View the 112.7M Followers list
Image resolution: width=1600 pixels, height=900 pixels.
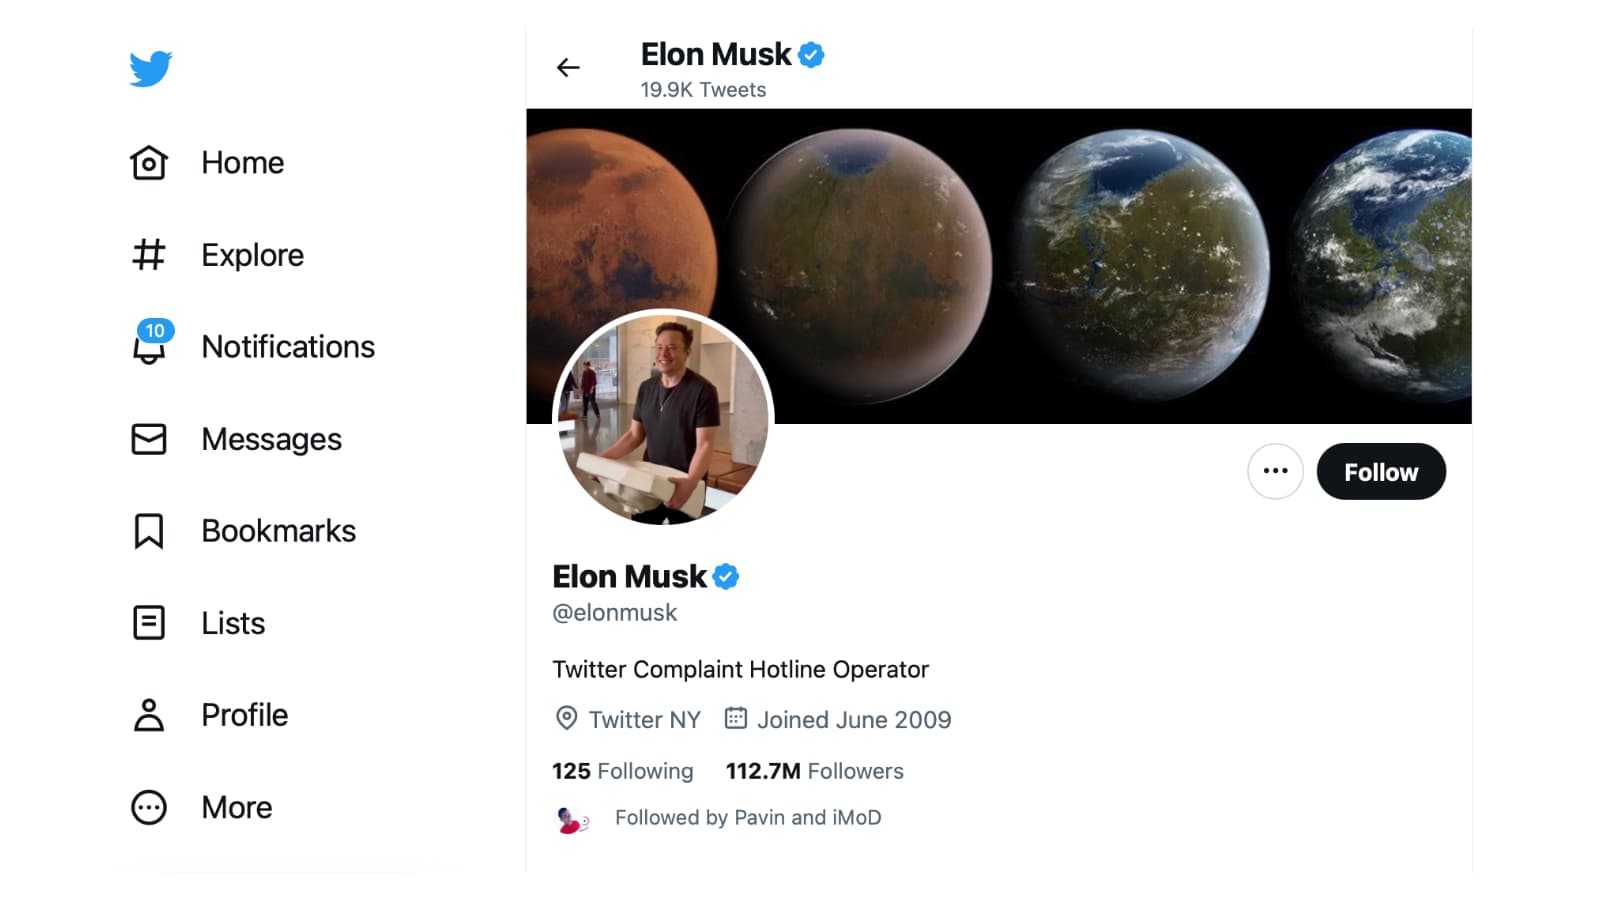814,771
